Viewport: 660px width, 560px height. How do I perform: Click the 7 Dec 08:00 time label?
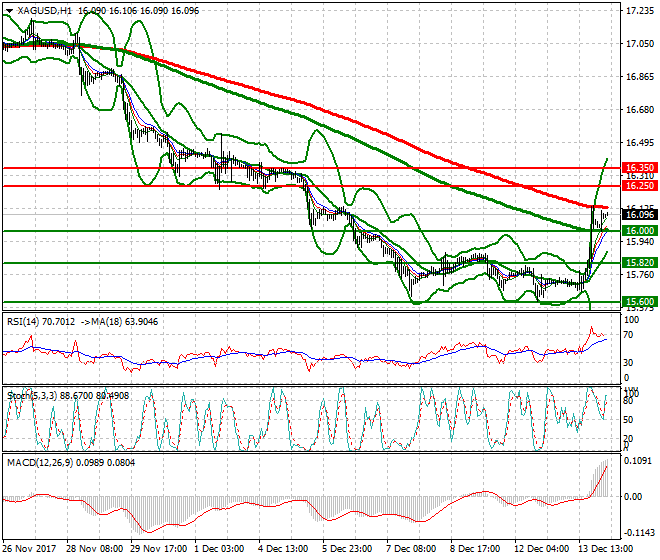click(411, 549)
